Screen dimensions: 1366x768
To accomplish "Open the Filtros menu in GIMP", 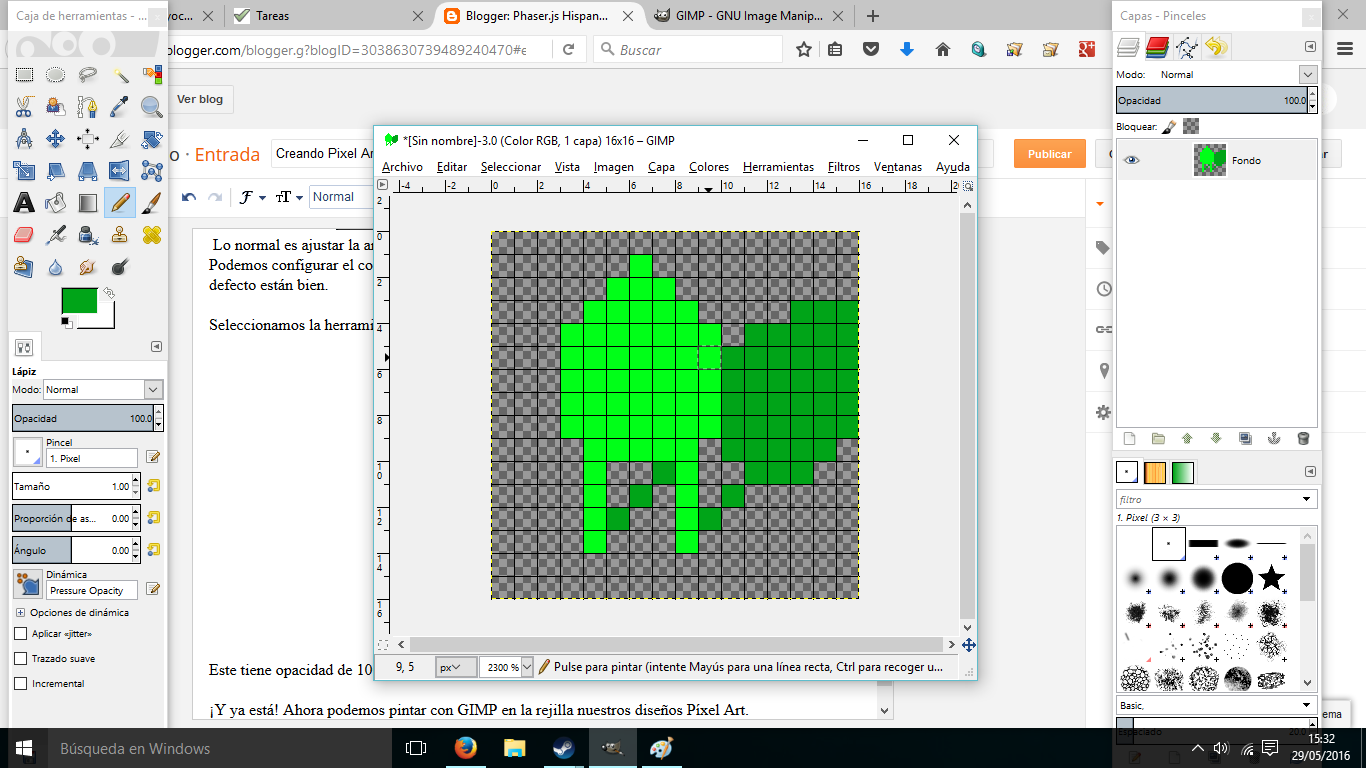I will point(847,167).
